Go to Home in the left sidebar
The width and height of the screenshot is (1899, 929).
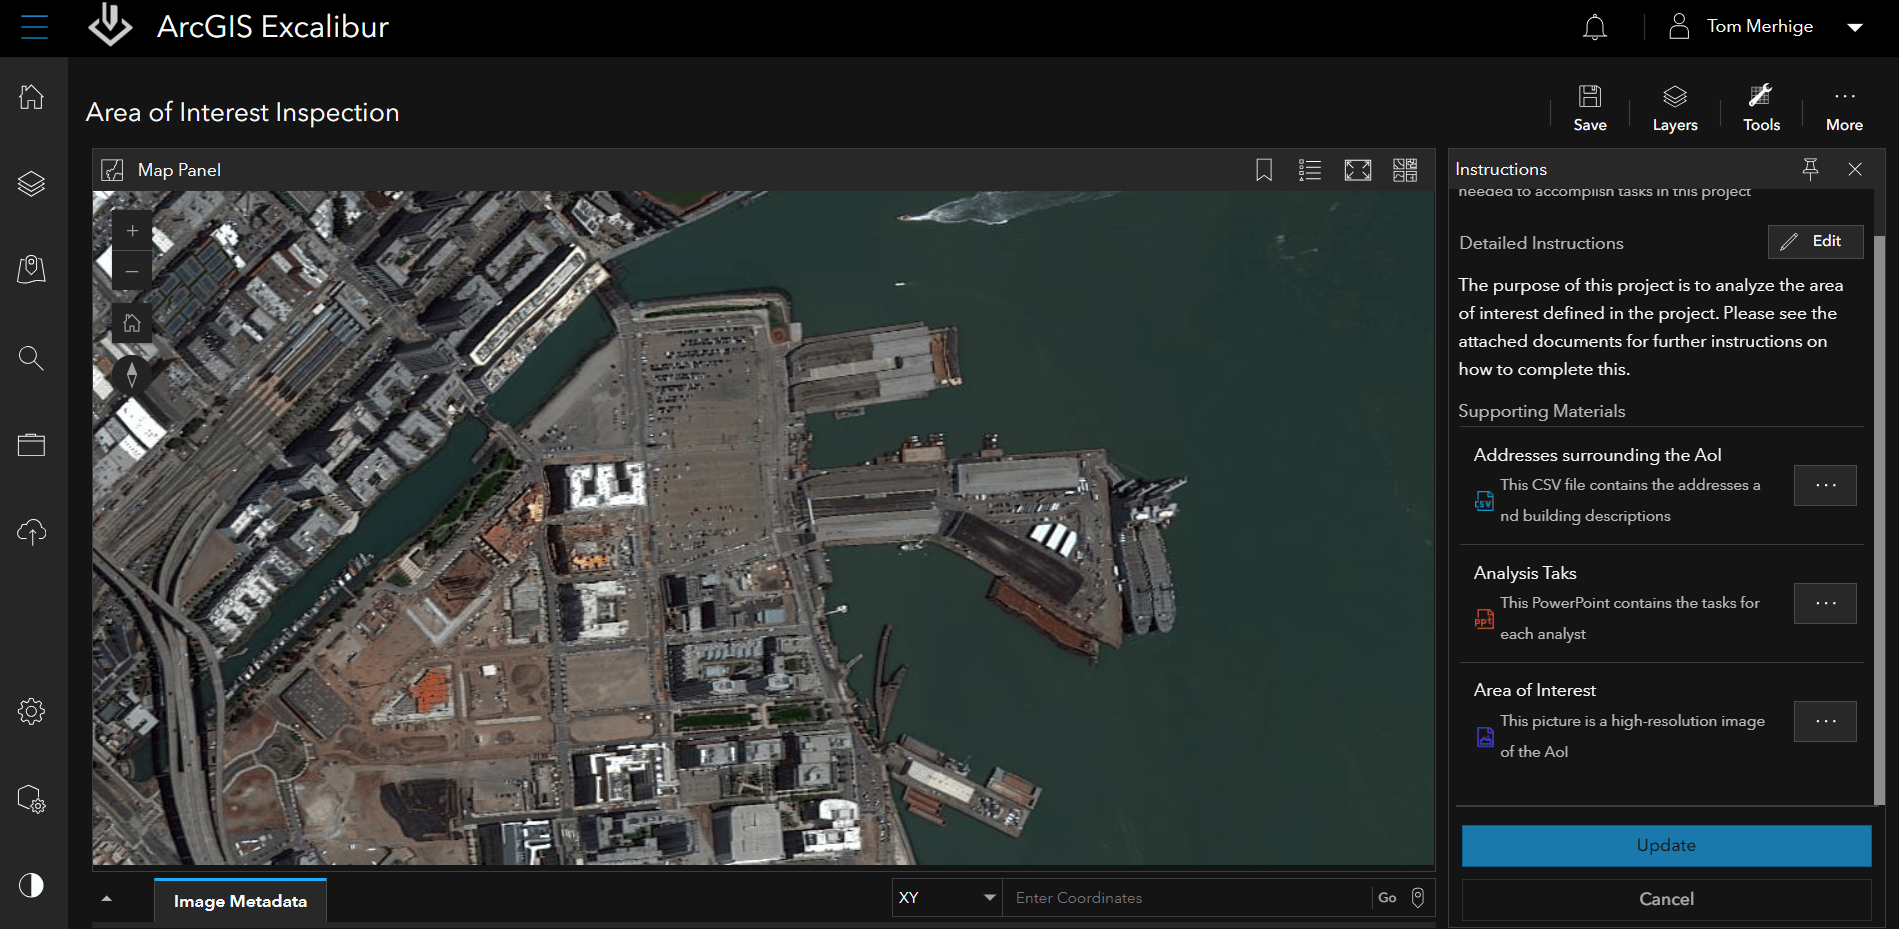click(32, 96)
